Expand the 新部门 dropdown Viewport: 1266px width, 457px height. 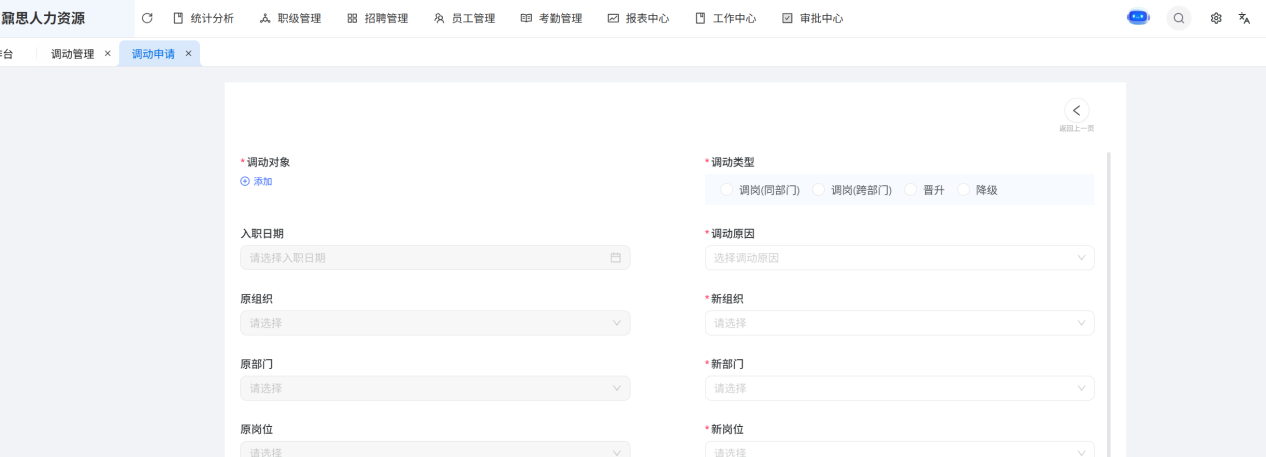(899, 388)
